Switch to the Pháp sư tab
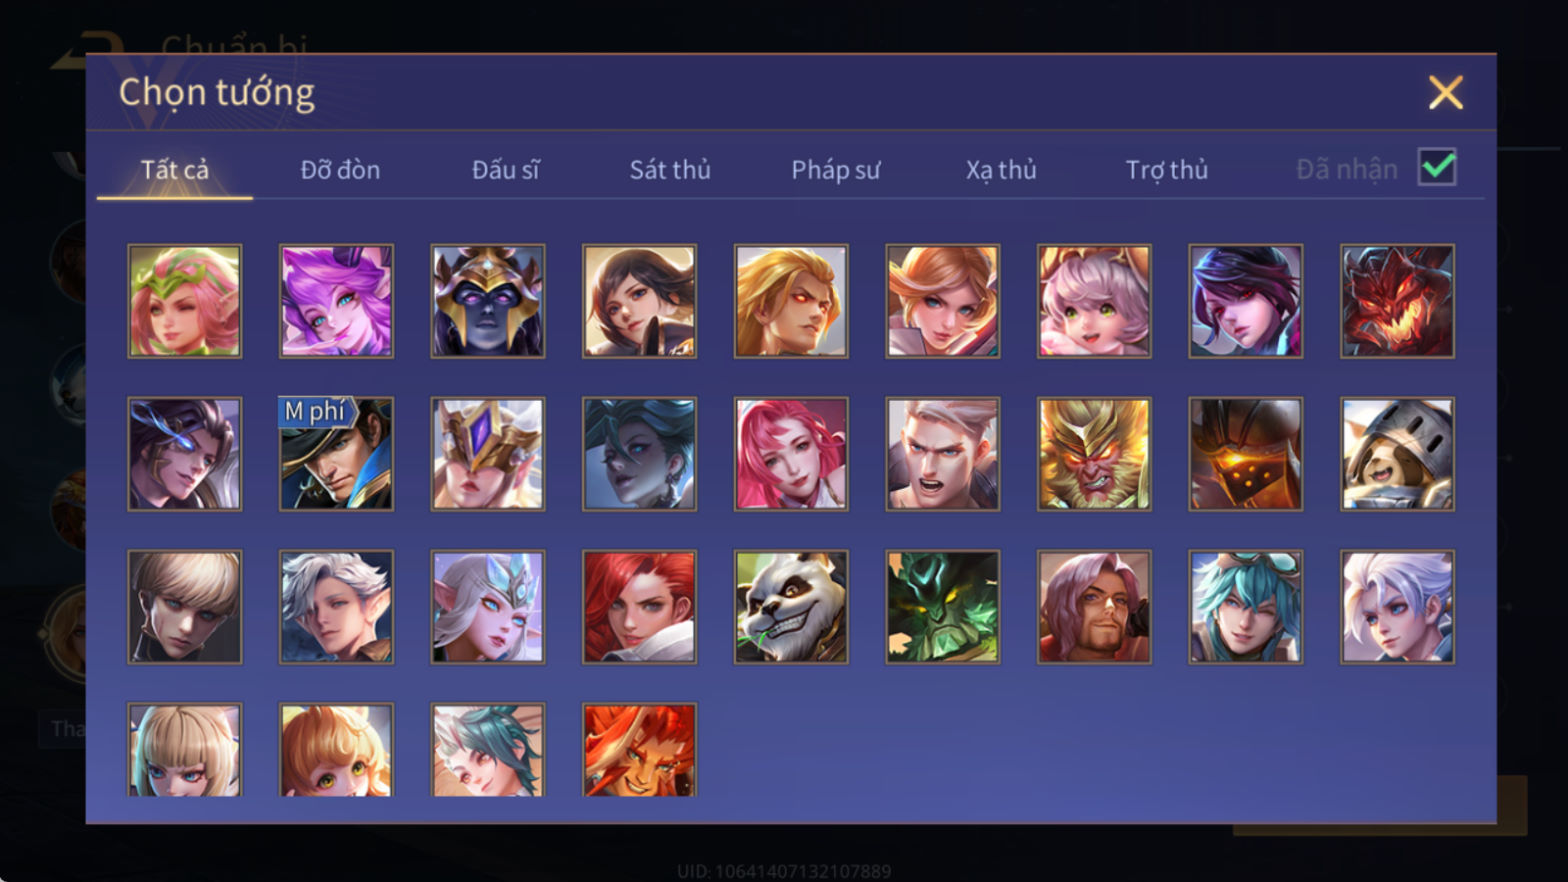1568x882 pixels. point(835,169)
